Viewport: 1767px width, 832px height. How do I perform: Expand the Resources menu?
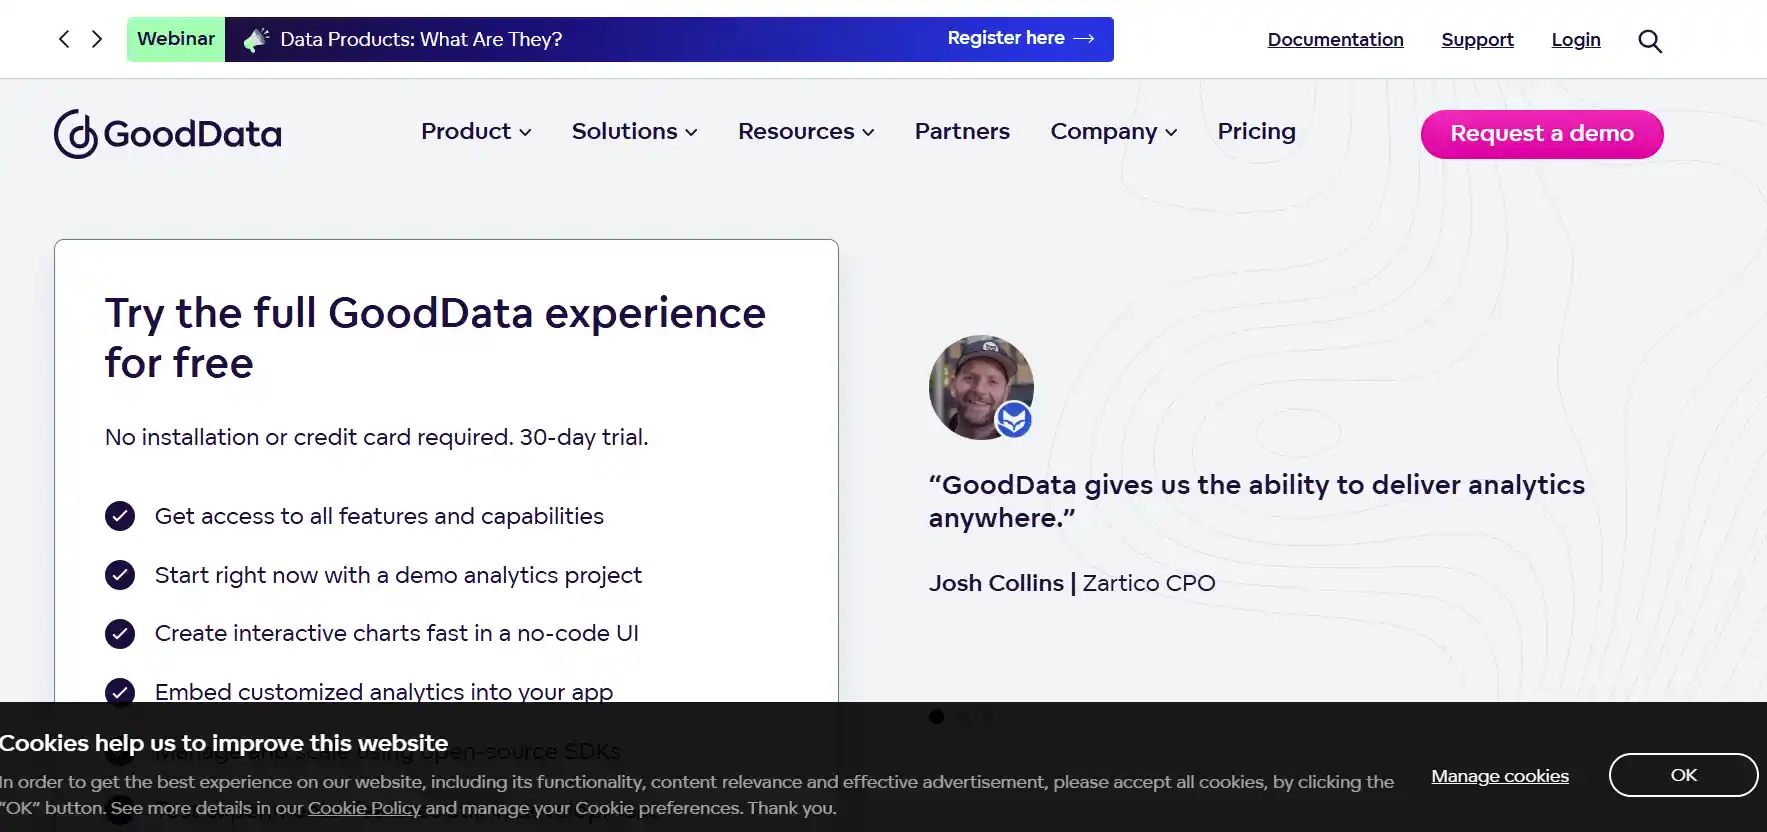(806, 131)
